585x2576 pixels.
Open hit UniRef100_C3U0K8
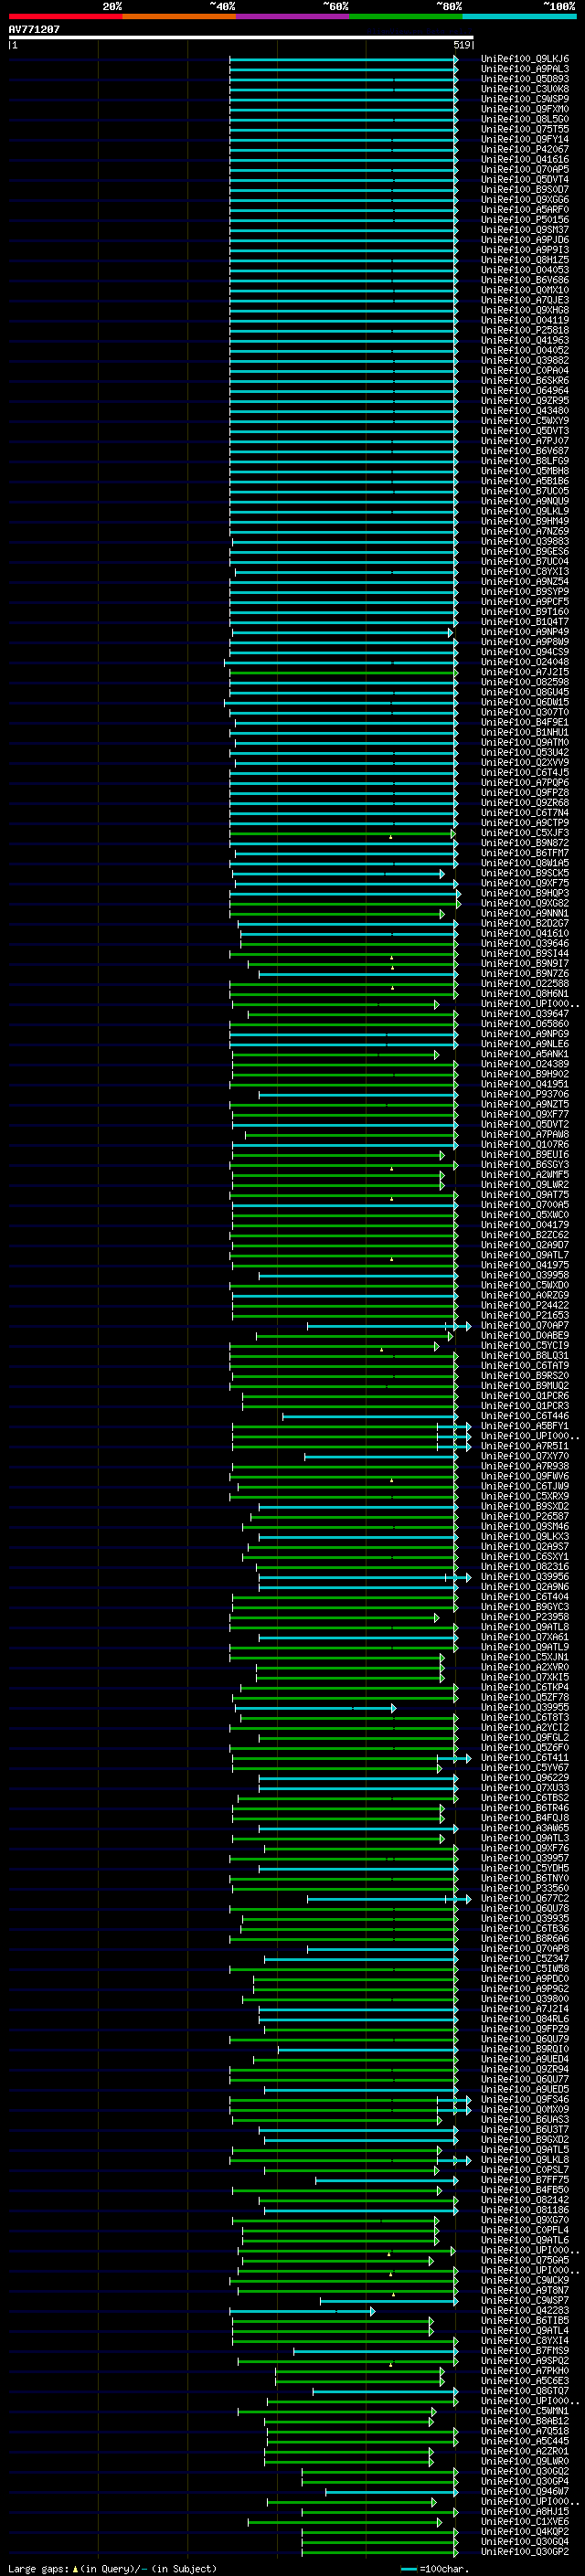click(x=525, y=89)
